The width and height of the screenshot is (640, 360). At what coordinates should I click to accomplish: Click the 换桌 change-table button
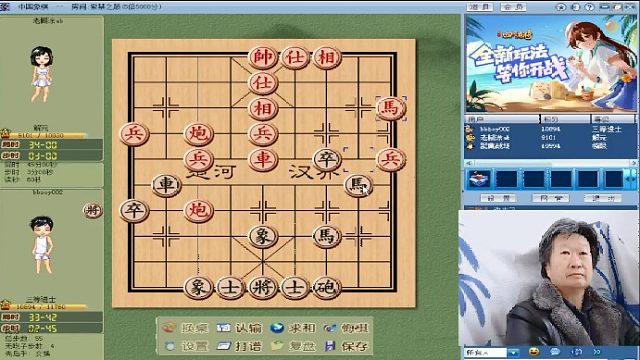(x=184, y=328)
